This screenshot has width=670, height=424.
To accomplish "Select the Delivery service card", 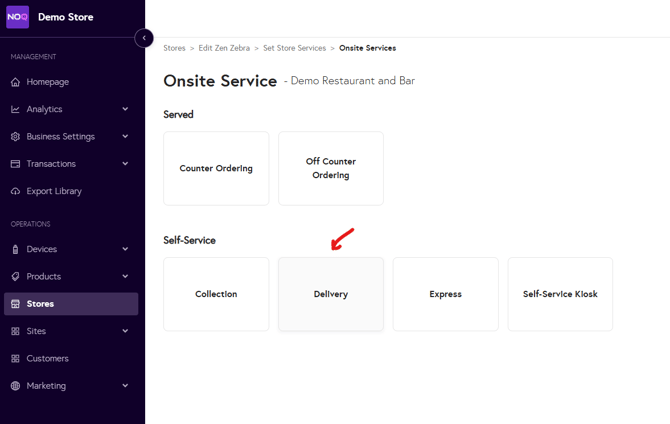I will click(331, 294).
